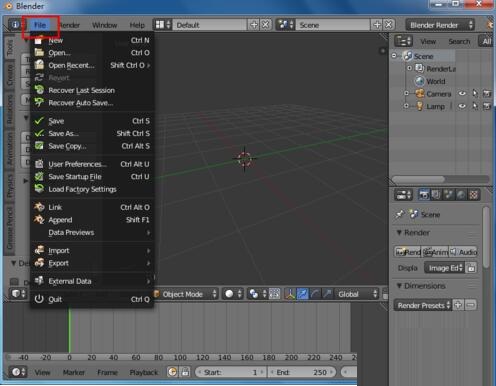
Task: Open the Scene properties tab icon
Action: pos(449,195)
